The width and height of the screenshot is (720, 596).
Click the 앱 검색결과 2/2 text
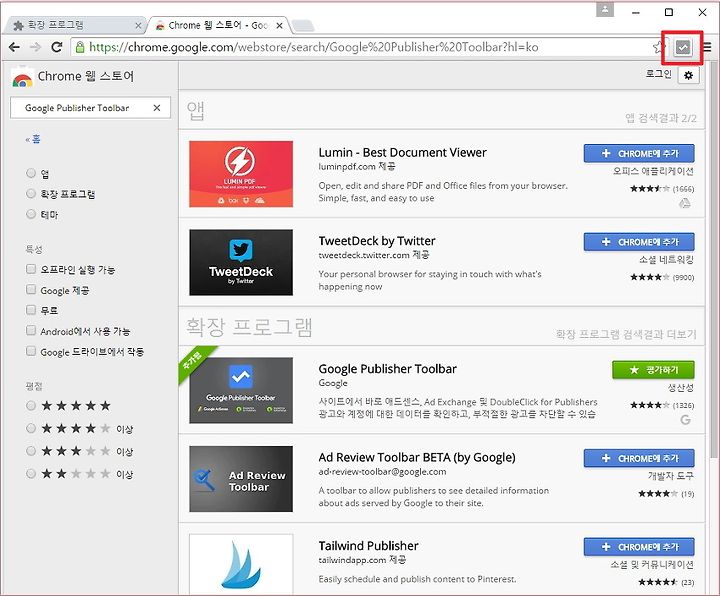coord(661,118)
